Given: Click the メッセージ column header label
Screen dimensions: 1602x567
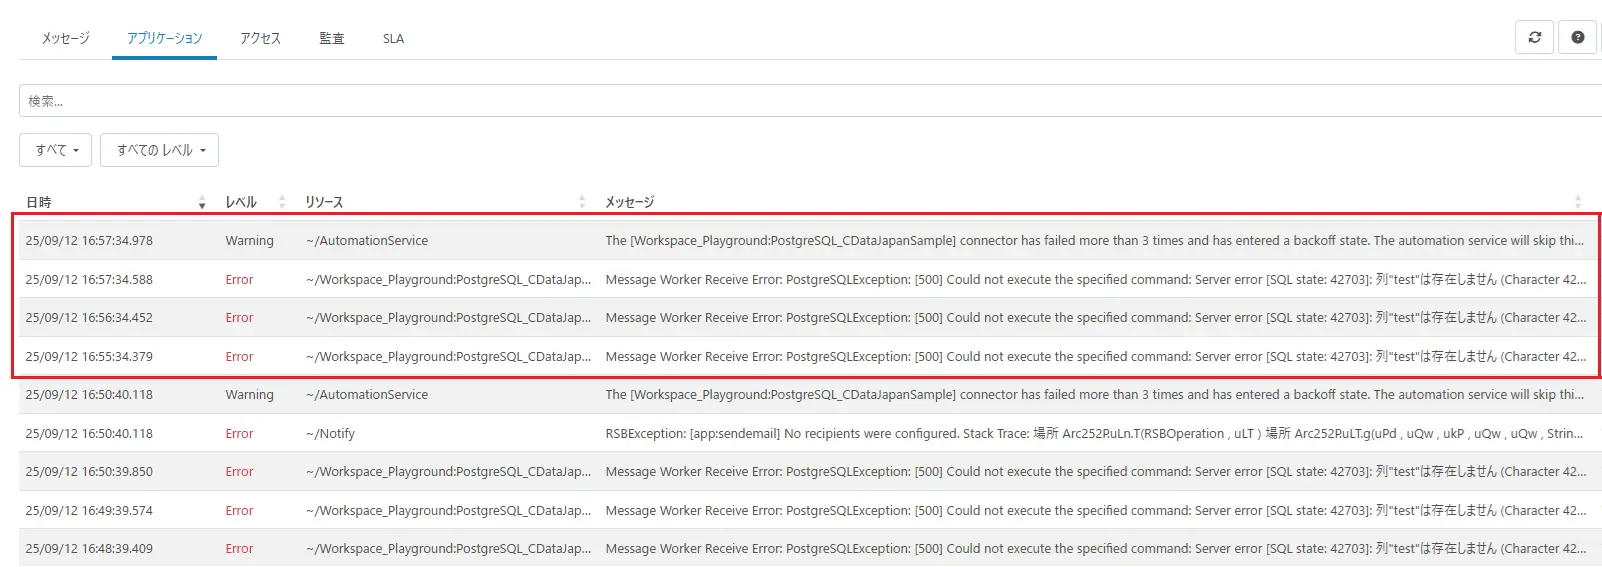Looking at the screenshot, I should coord(630,202).
